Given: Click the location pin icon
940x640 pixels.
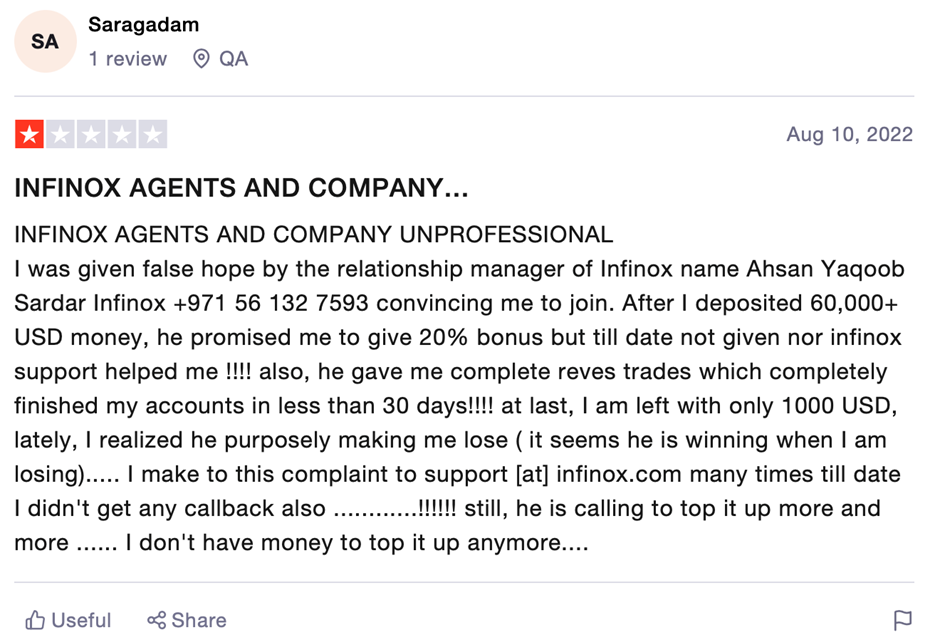Looking at the screenshot, I should click(x=201, y=59).
